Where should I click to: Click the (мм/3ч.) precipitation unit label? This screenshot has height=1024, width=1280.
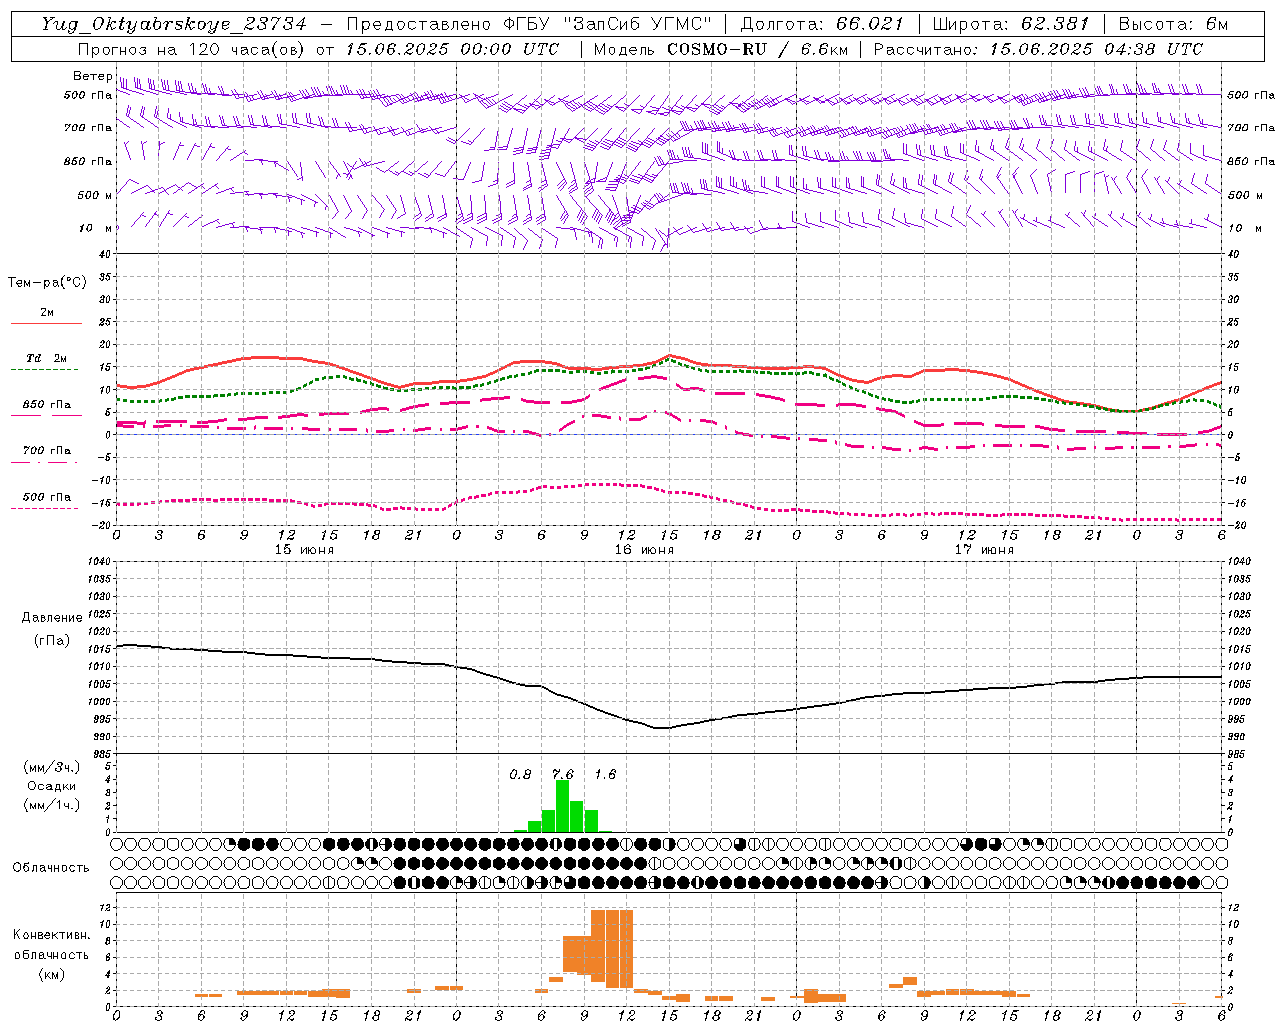point(52,767)
